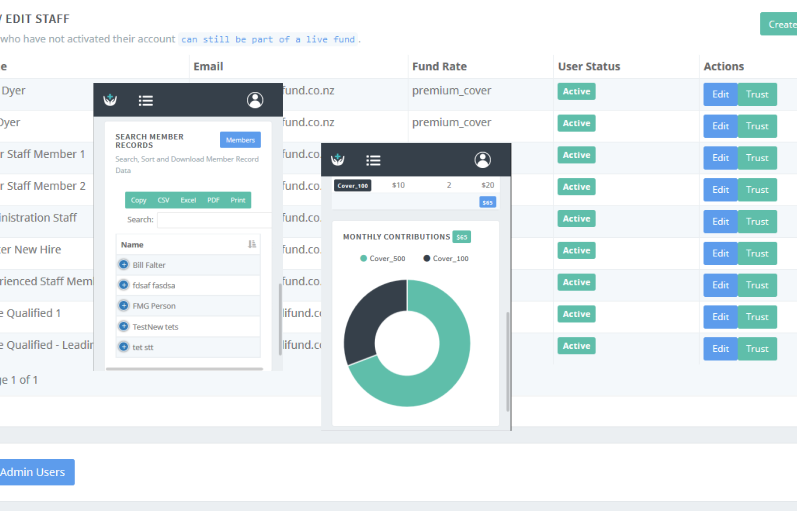Click the user avatar icon in right mobile panel
This screenshot has width=797, height=511.
tap(483, 160)
